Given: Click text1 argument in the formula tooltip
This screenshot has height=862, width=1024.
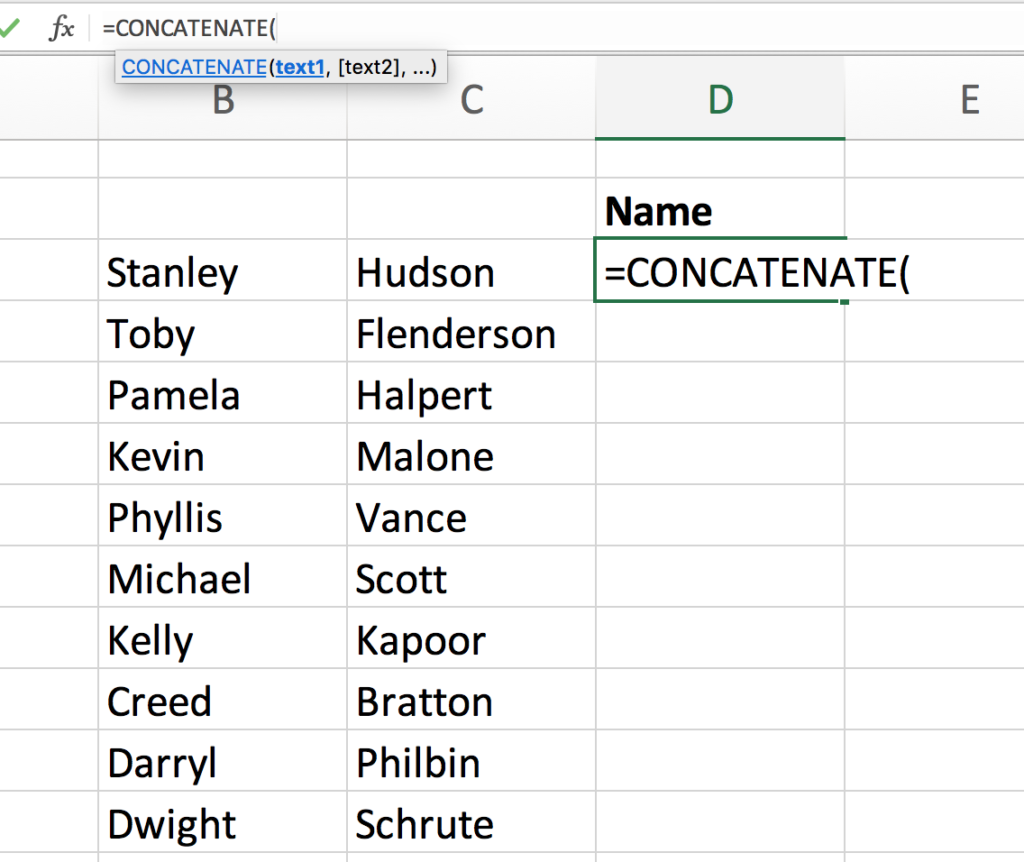Looking at the screenshot, I should pyautogui.click(x=300, y=68).
